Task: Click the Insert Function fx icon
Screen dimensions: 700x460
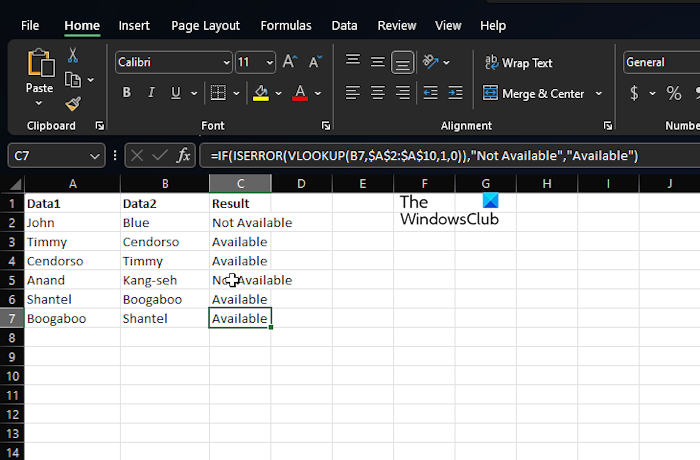Action: click(183, 155)
